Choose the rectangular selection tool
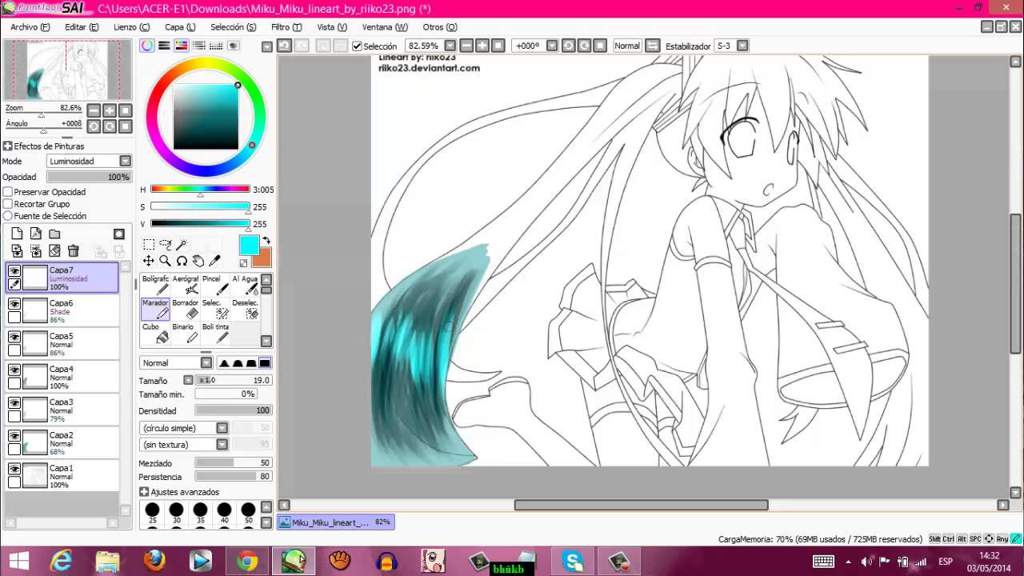The width and height of the screenshot is (1024, 576). click(149, 244)
